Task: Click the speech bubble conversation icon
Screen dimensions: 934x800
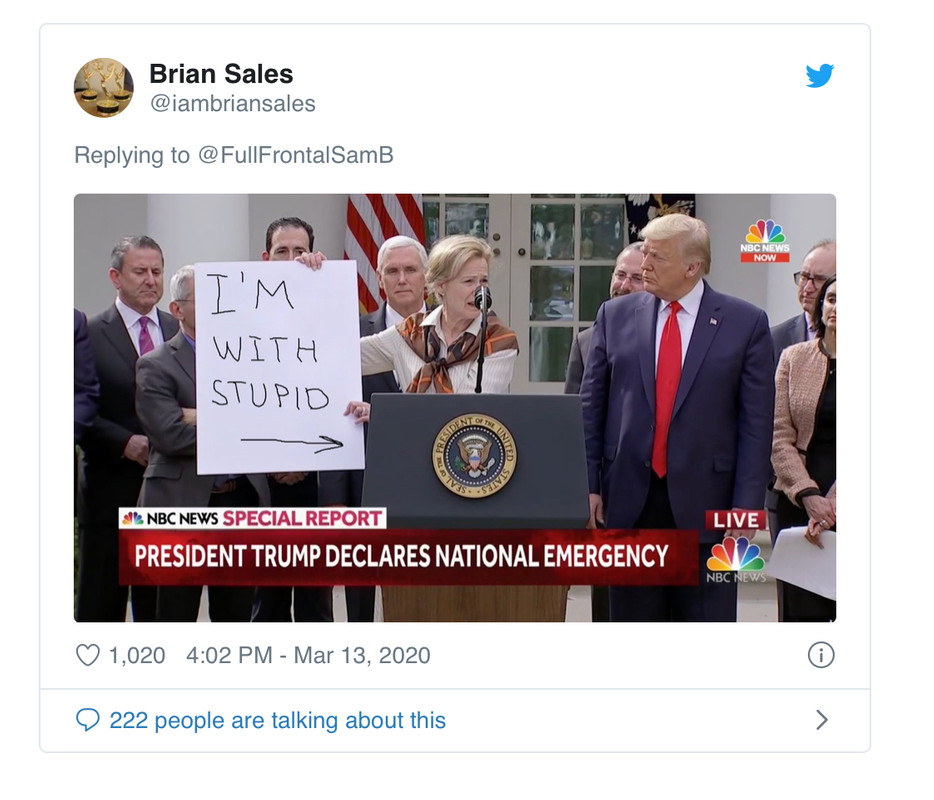Action: 89,720
